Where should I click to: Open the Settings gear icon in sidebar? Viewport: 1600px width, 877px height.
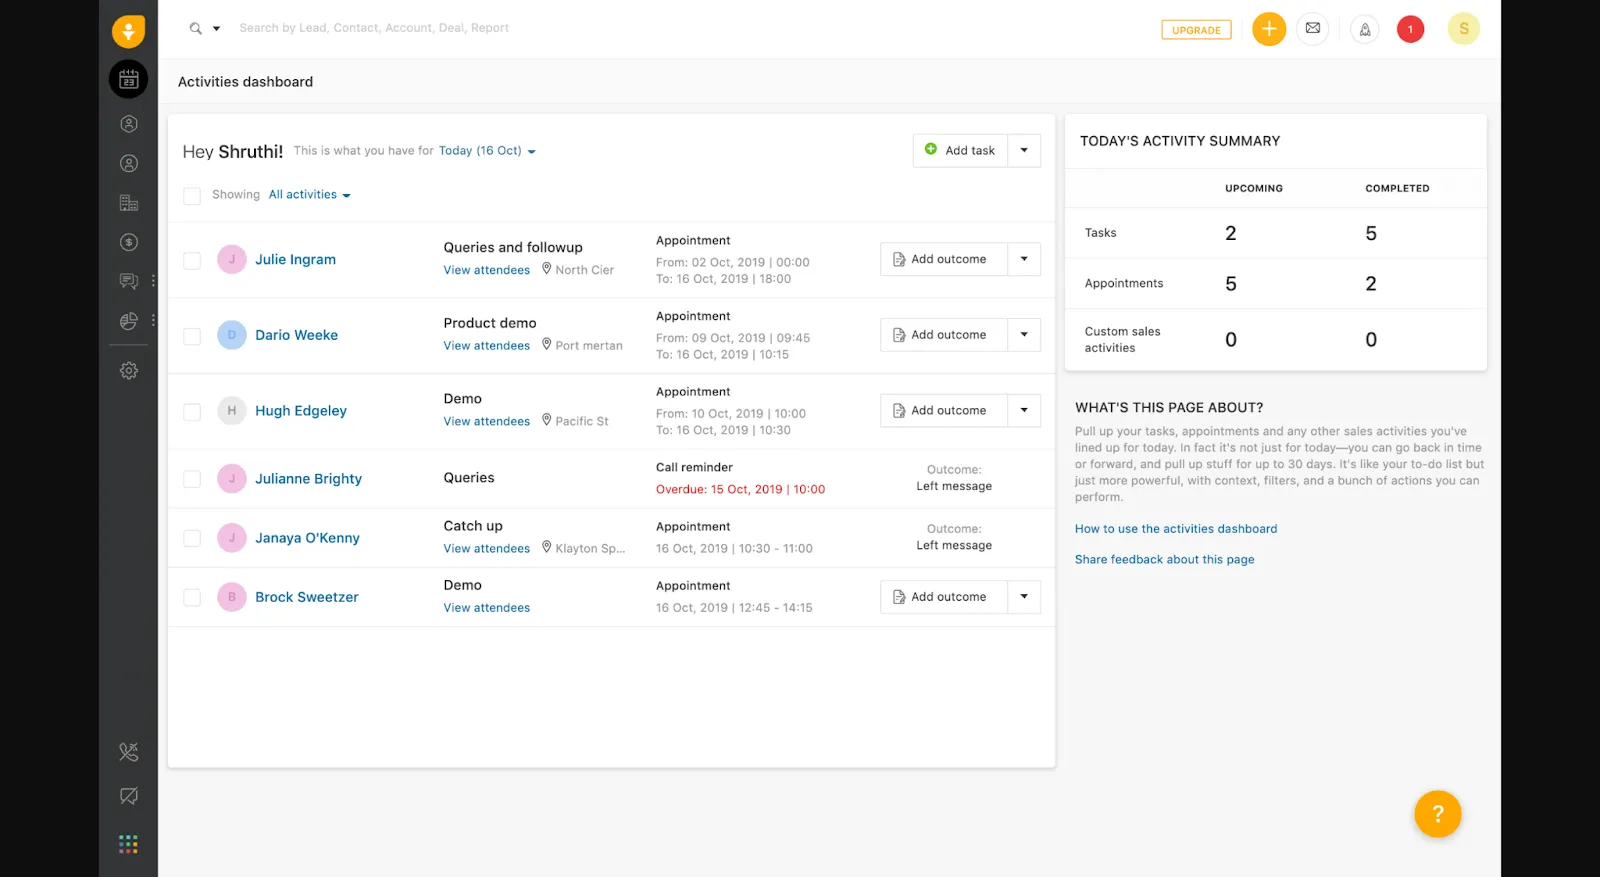tap(128, 370)
